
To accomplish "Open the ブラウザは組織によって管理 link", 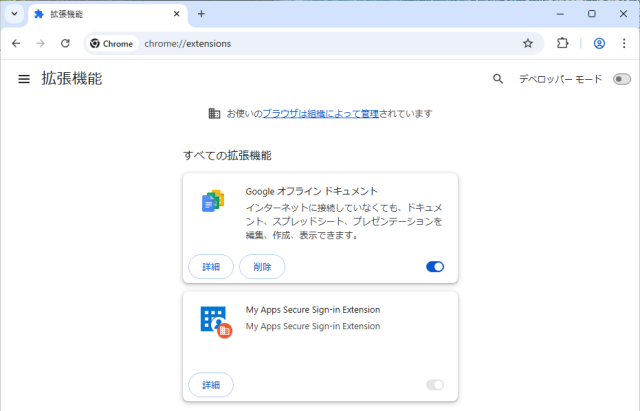I will [x=320, y=114].
